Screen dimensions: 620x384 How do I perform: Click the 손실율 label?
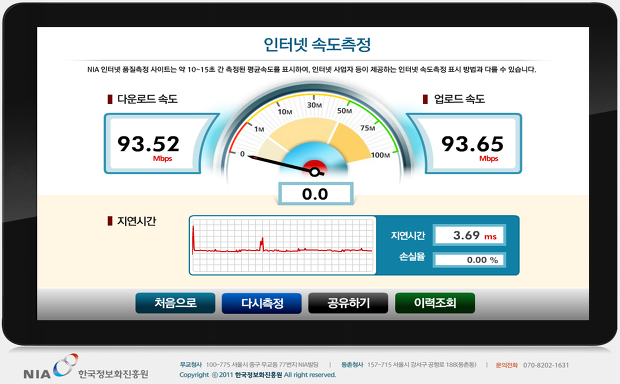coord(412,257)
